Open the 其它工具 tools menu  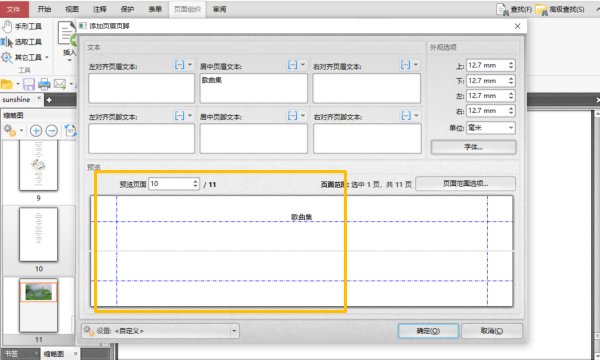(x=25, y=57)
